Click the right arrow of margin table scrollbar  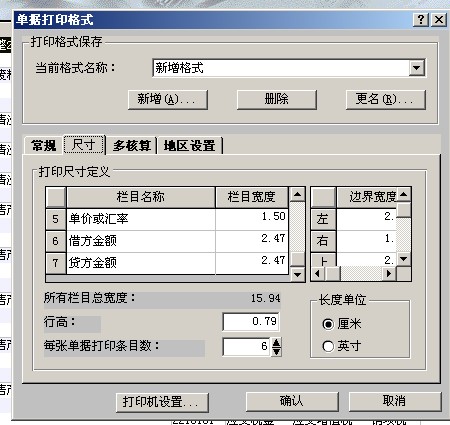coord(389,274)
